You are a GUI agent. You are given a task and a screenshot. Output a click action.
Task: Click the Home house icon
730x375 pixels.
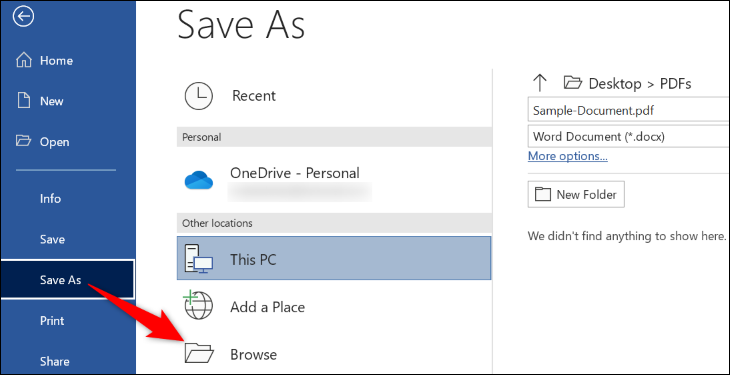24,60
